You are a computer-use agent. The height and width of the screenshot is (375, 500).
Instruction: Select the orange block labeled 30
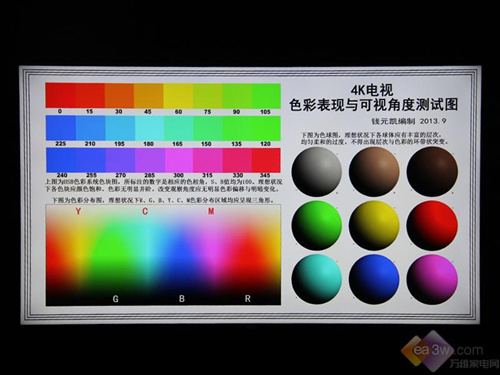tap(119, 96)
